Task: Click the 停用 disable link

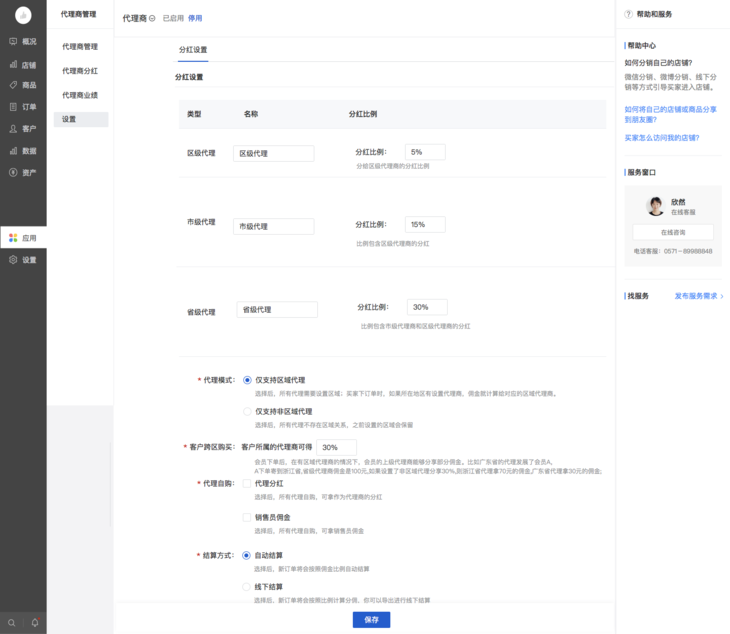Action: (x=195, y=18)
